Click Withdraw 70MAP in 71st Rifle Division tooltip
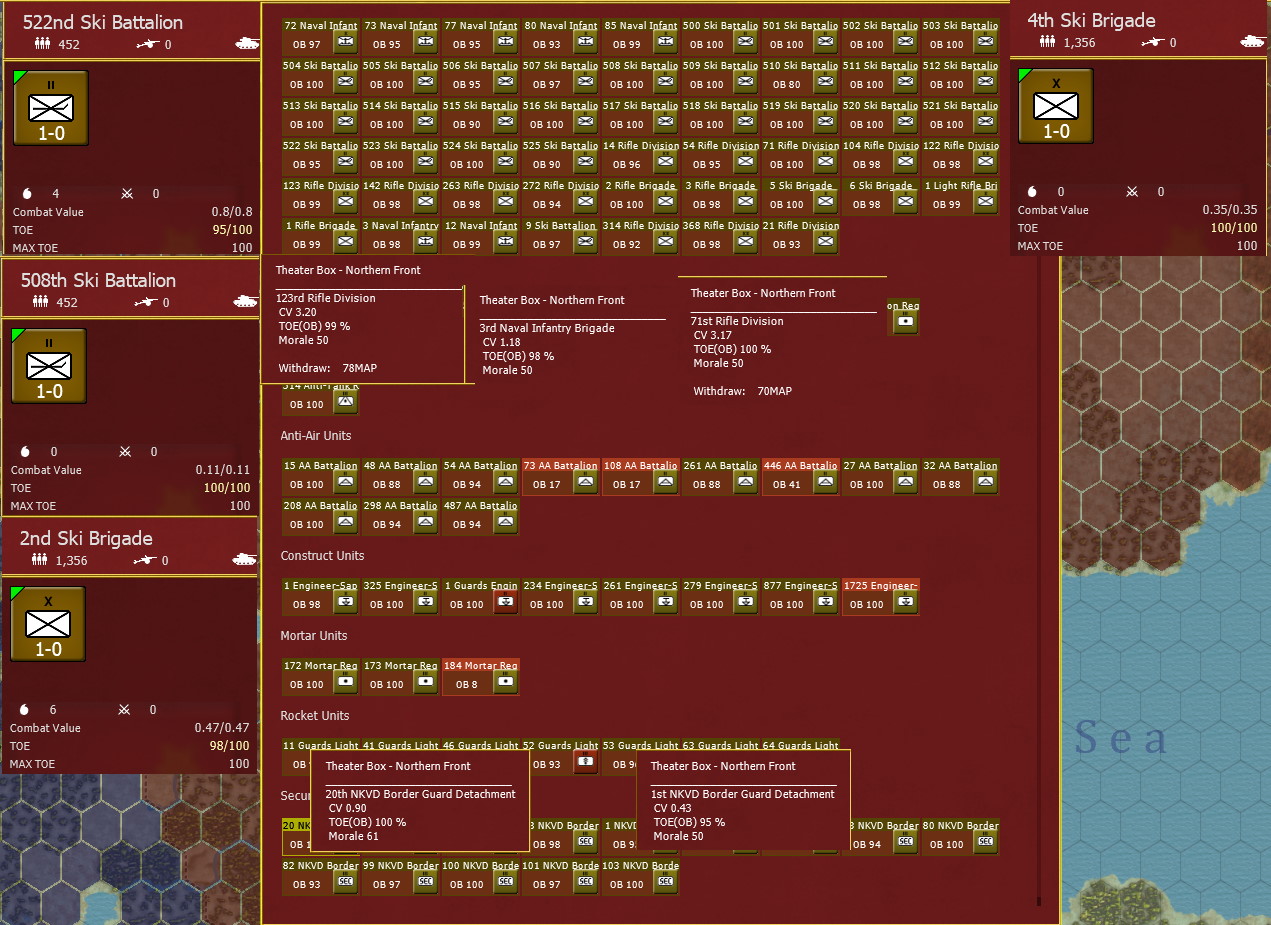 tap(743, 391)
